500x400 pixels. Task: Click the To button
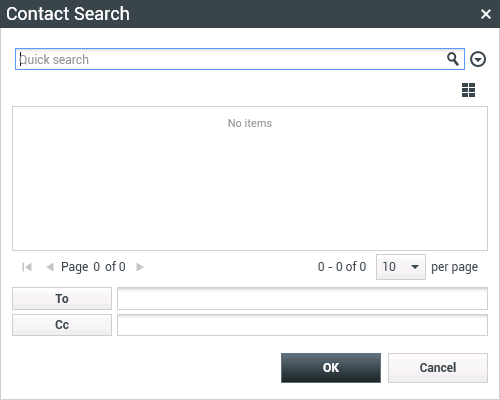[x=62, y=298]
